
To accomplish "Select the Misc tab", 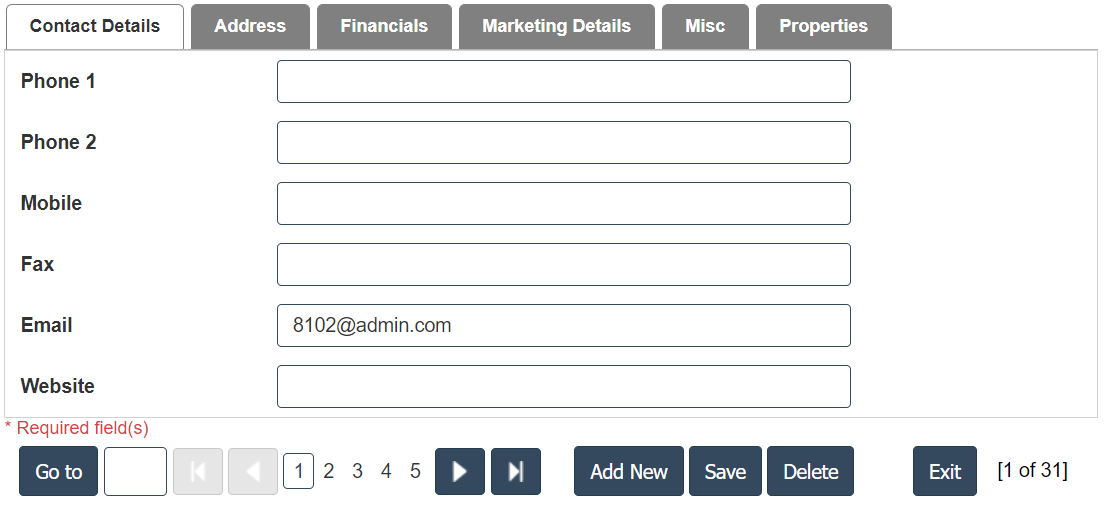I will (x=705, y=27).
